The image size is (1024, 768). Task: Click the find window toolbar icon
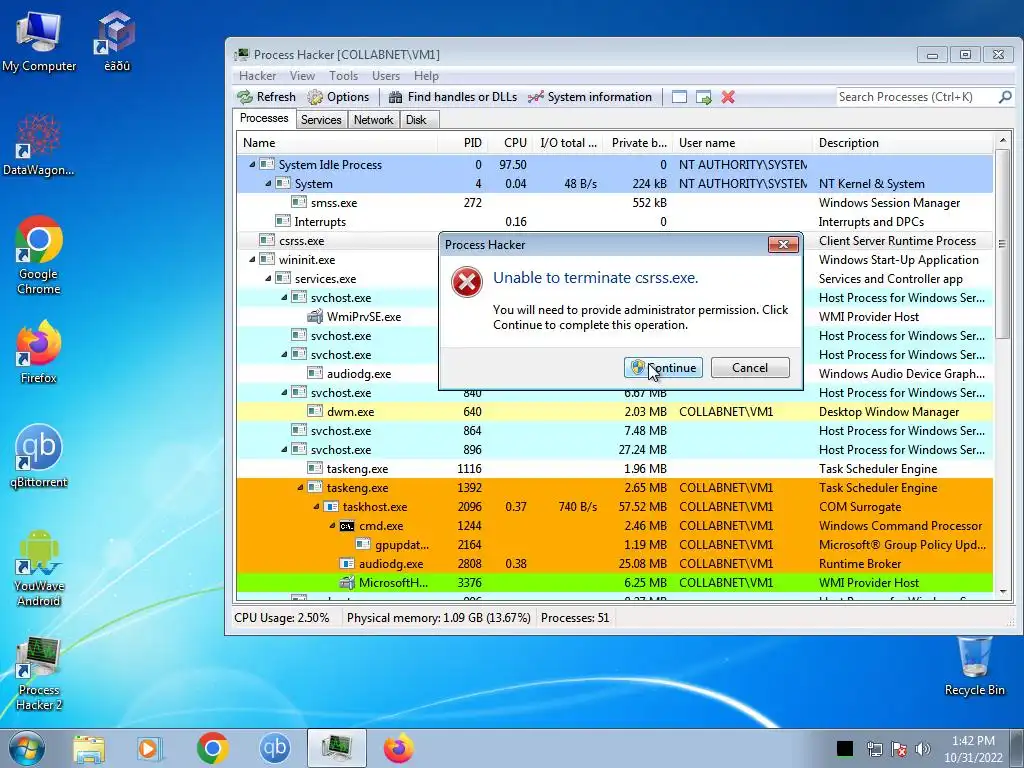click(679, 97)
